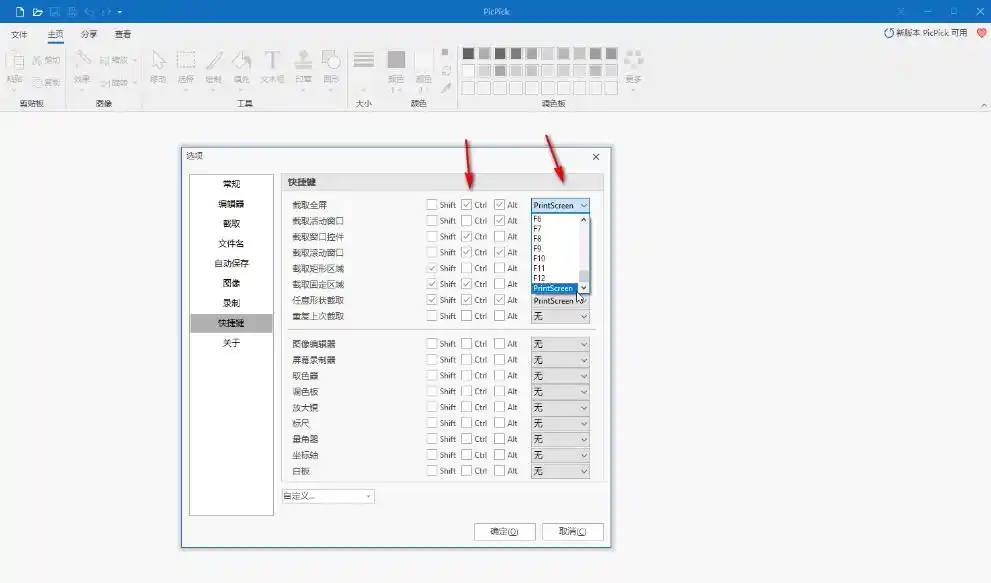
Task: Check Shift checkbox for 重复上次截取
Action: 432,316
